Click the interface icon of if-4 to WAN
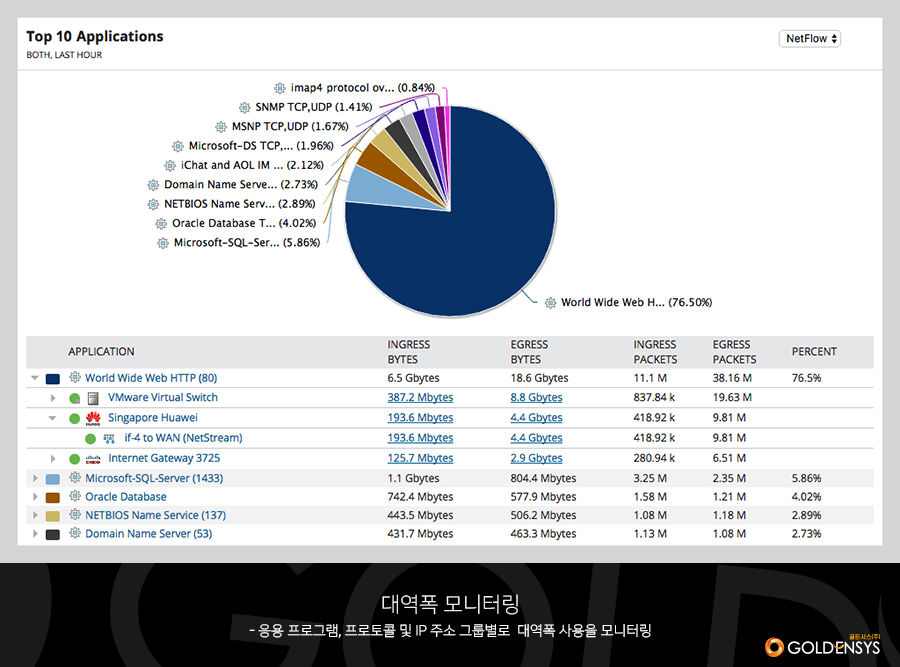 pos(109,439)
